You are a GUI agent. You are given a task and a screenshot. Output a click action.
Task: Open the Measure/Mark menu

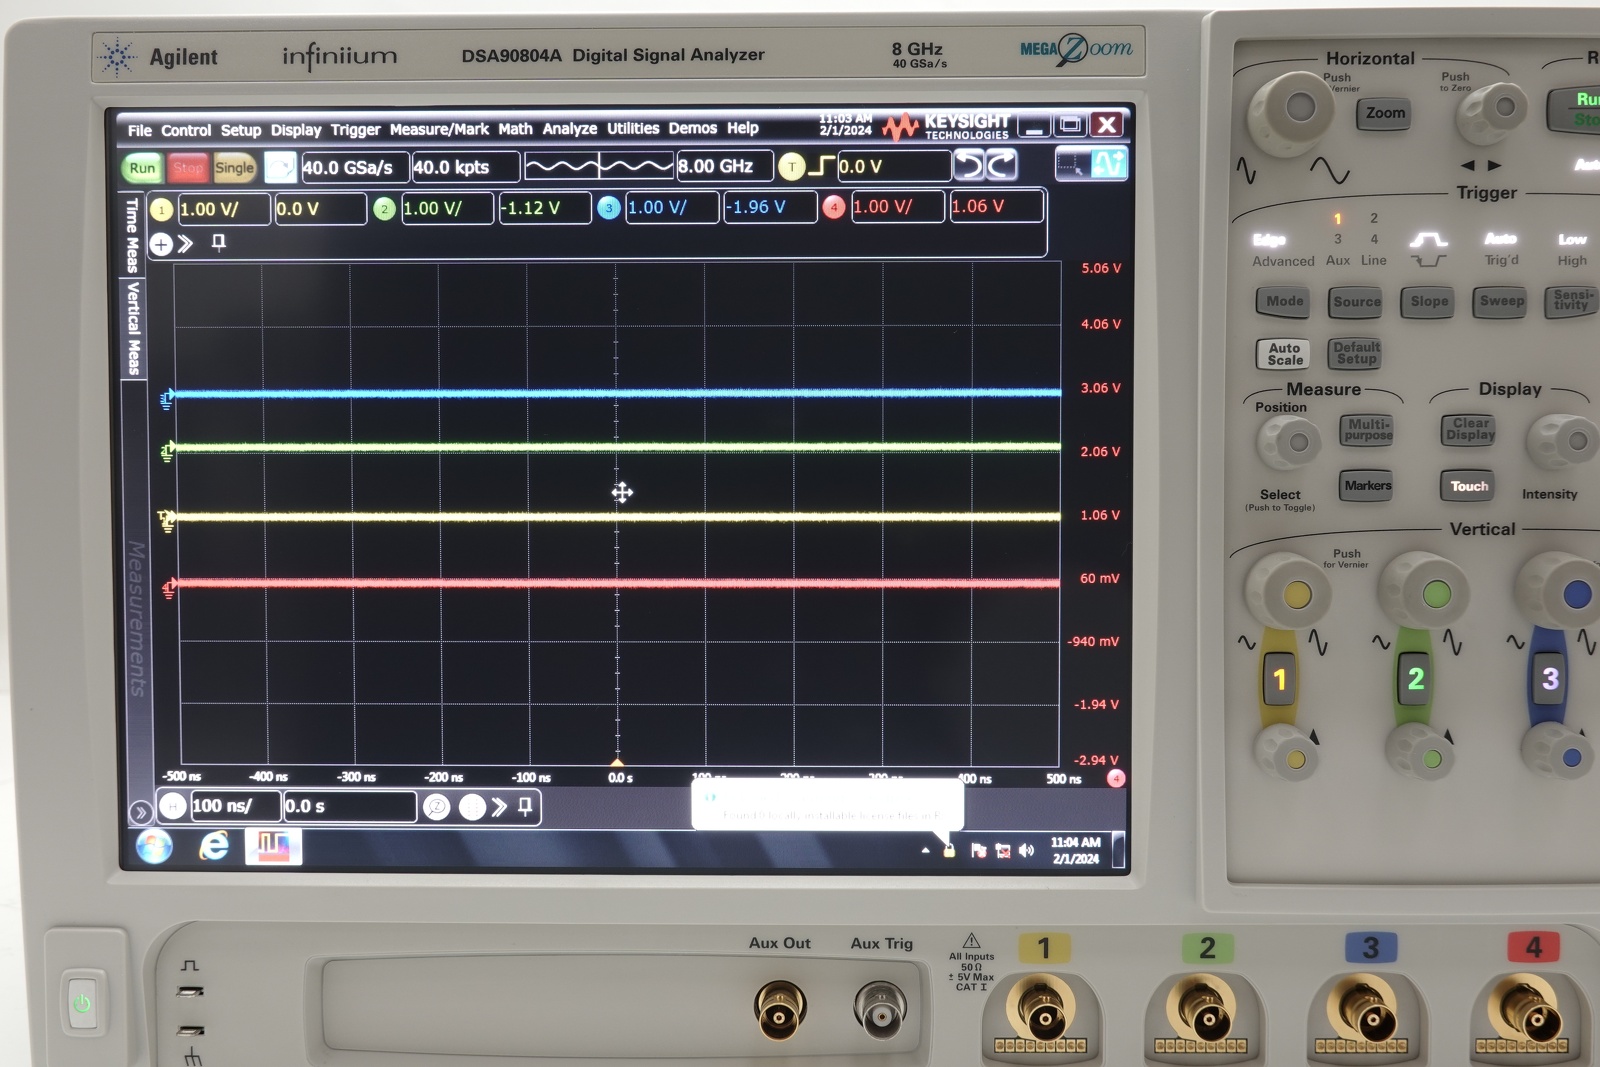coord(439,129)
